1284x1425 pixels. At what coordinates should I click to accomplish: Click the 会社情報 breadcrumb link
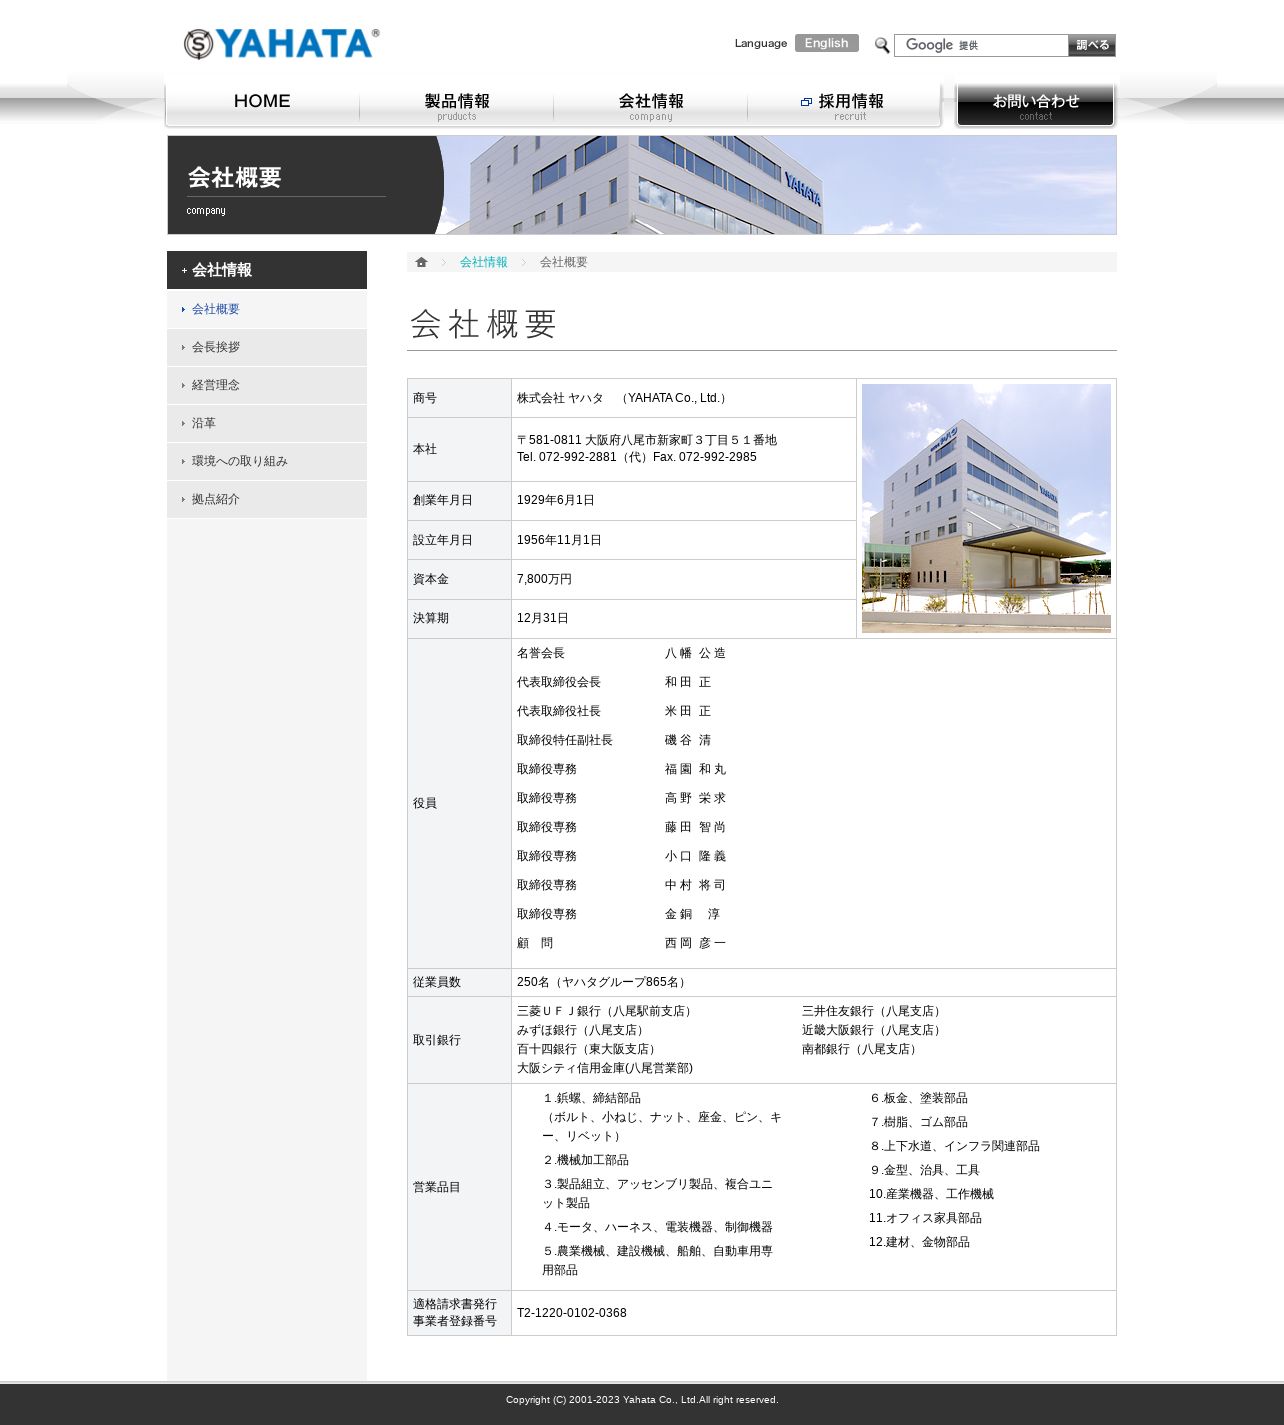[x=484, y=262]
